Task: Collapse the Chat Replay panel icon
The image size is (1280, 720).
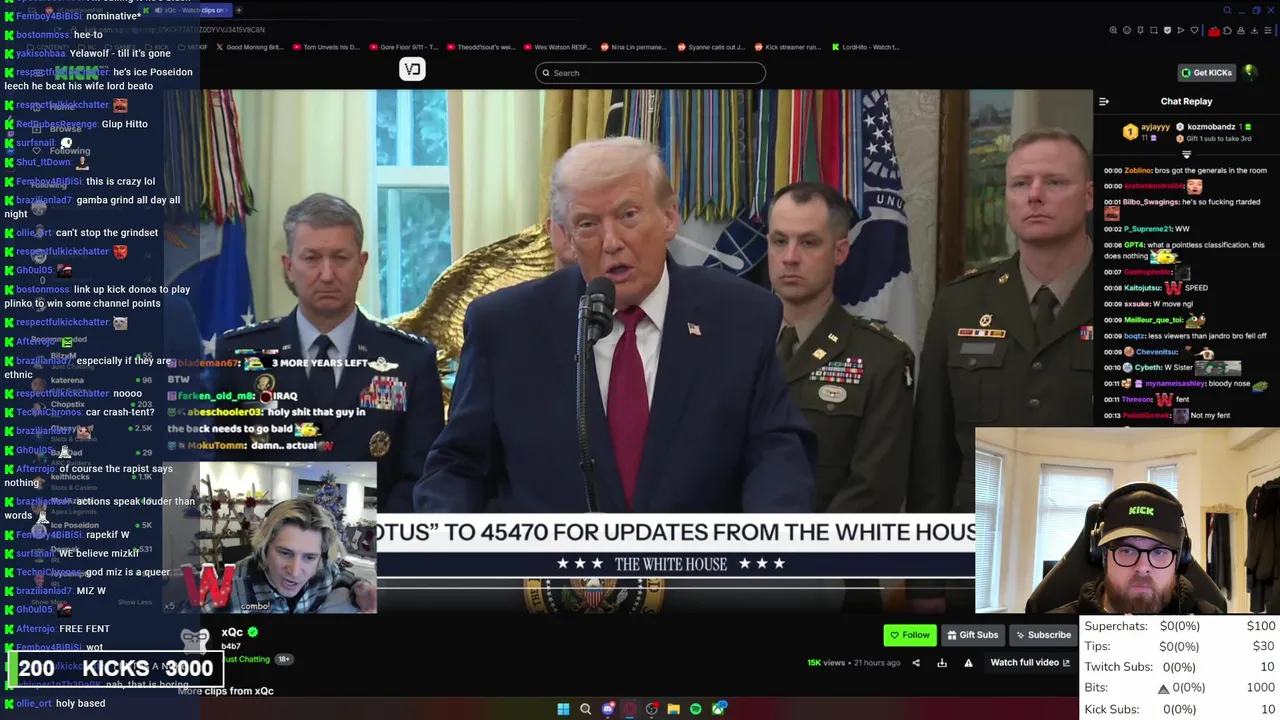Action: point(1104,101)
